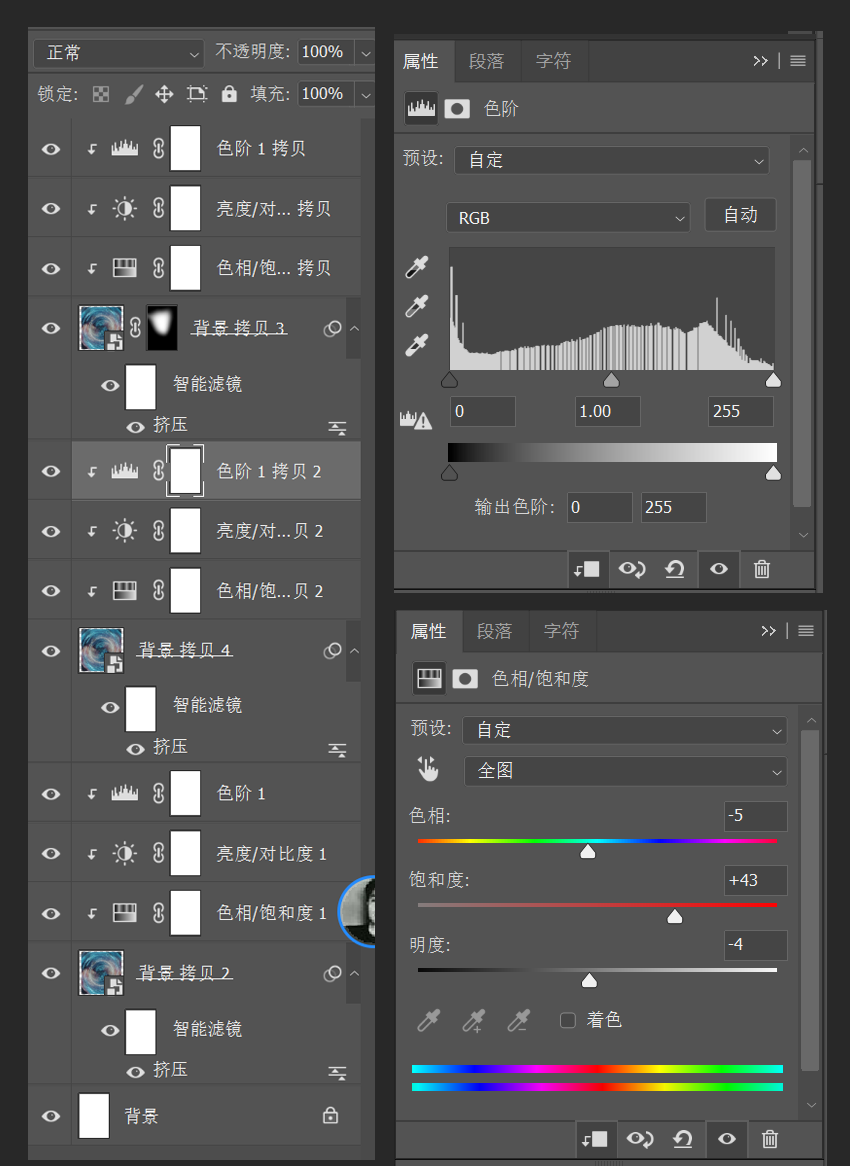This screenshot has width=850, height=1166.
Task: Open the Levels panel menu
Action: pyautogui.click(x=798, y=61)
